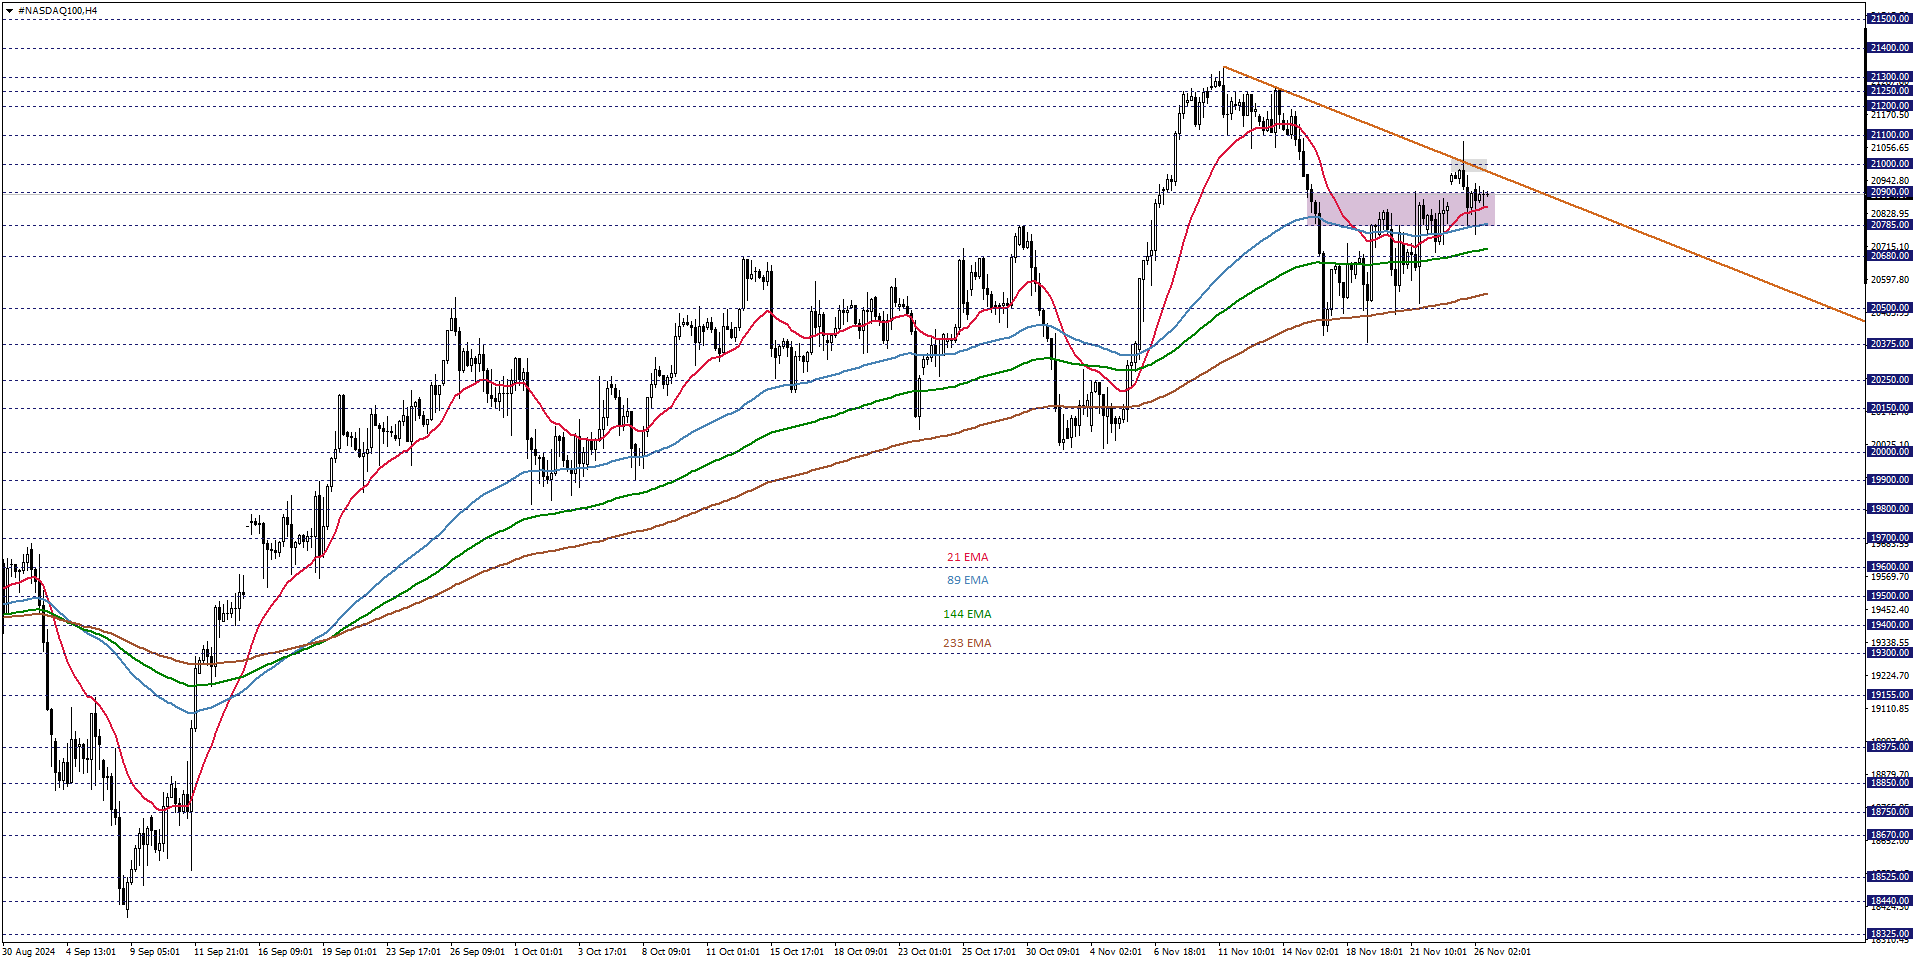1916x963 pixels.
Task: Click the 19600.00 price level label
Action: click(1889, 567)
